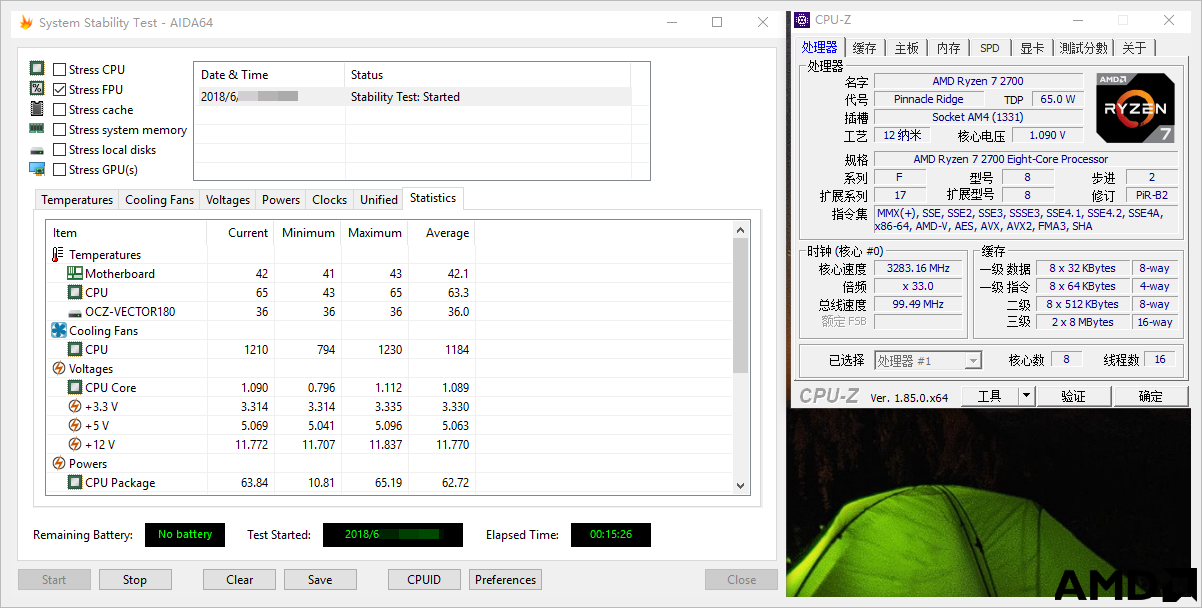Screen dimensions: 1202x608
Task: Click the cache chip icon beside Stress cache
Action: click(x=37, y=109)
